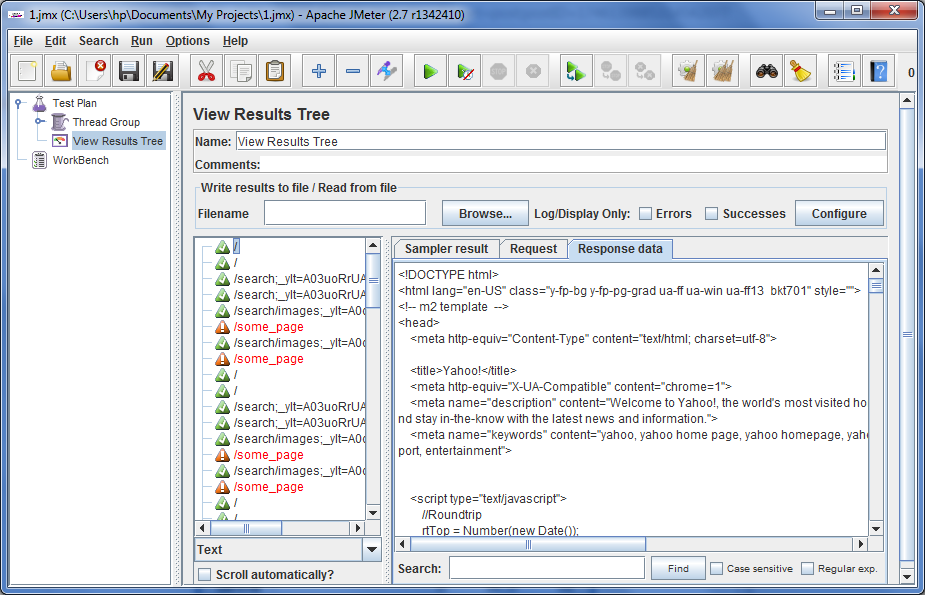Click the New test plan icon
925x595 pixels.
pyautogui.click(x=27, y=71)
